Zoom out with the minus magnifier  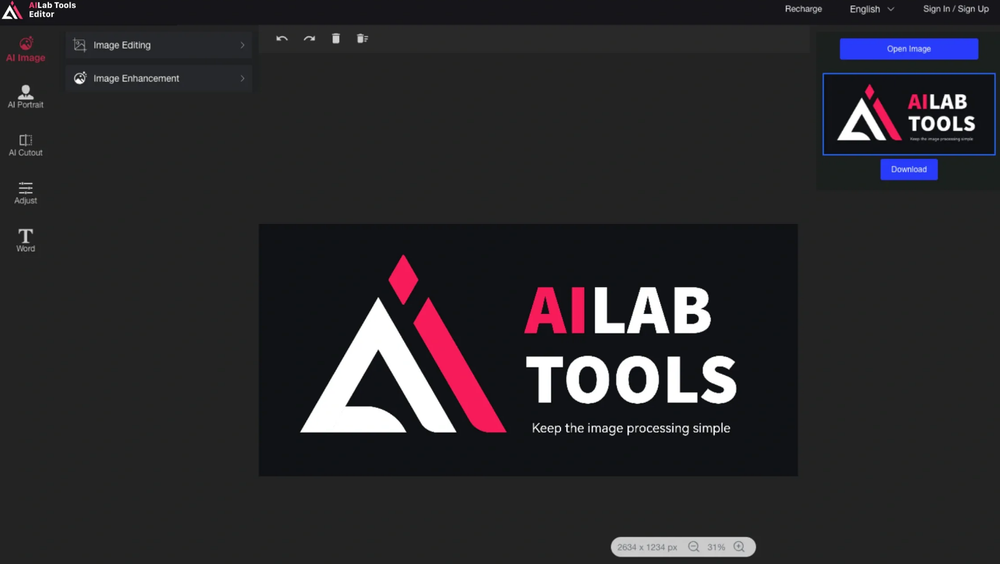pos(694,547)
